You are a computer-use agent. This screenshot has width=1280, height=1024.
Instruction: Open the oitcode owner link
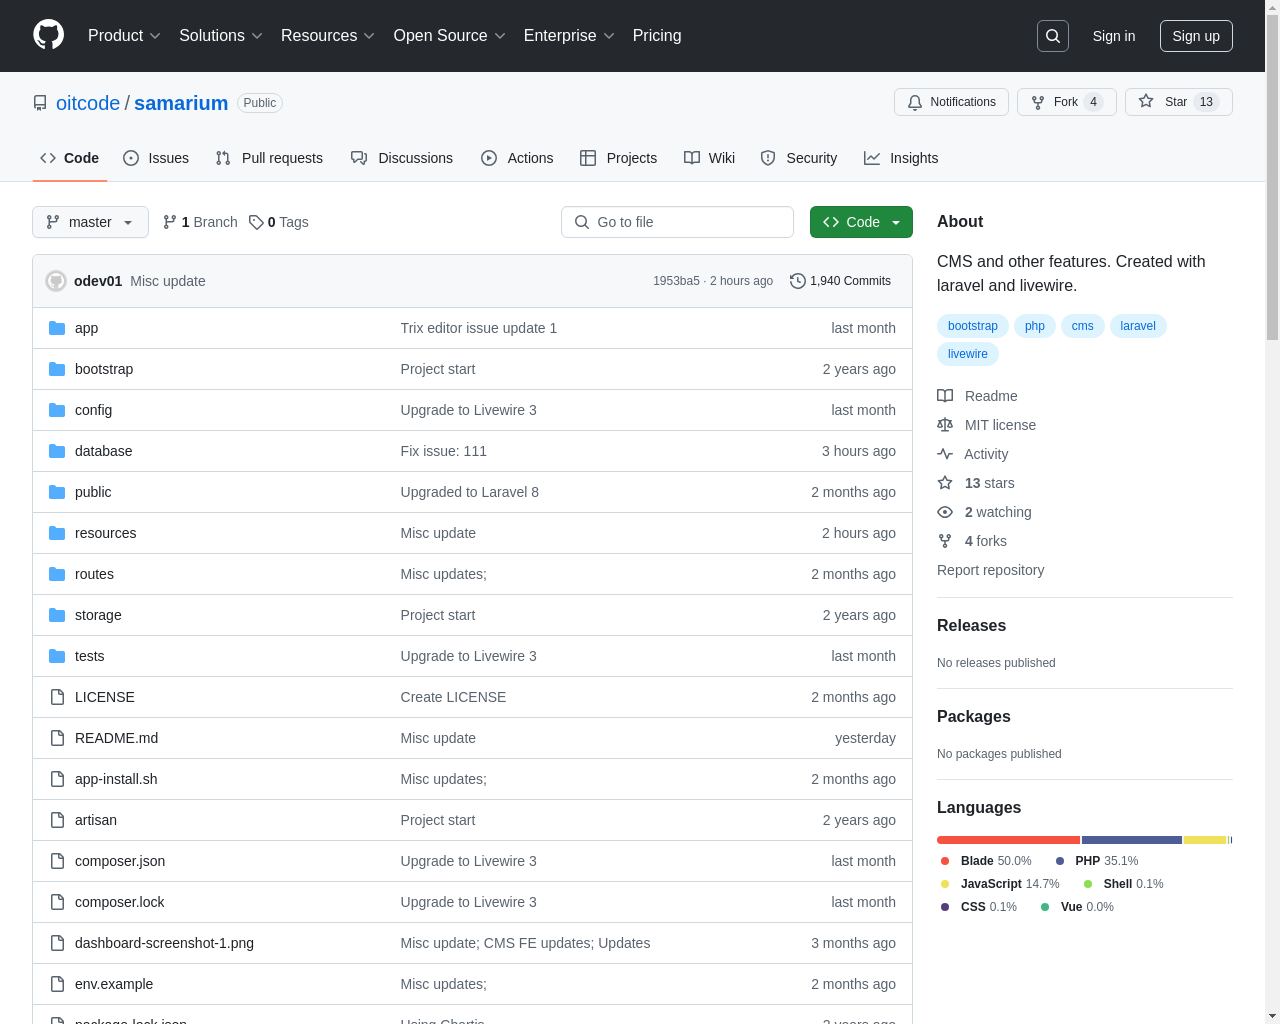(x=88, y=103)
